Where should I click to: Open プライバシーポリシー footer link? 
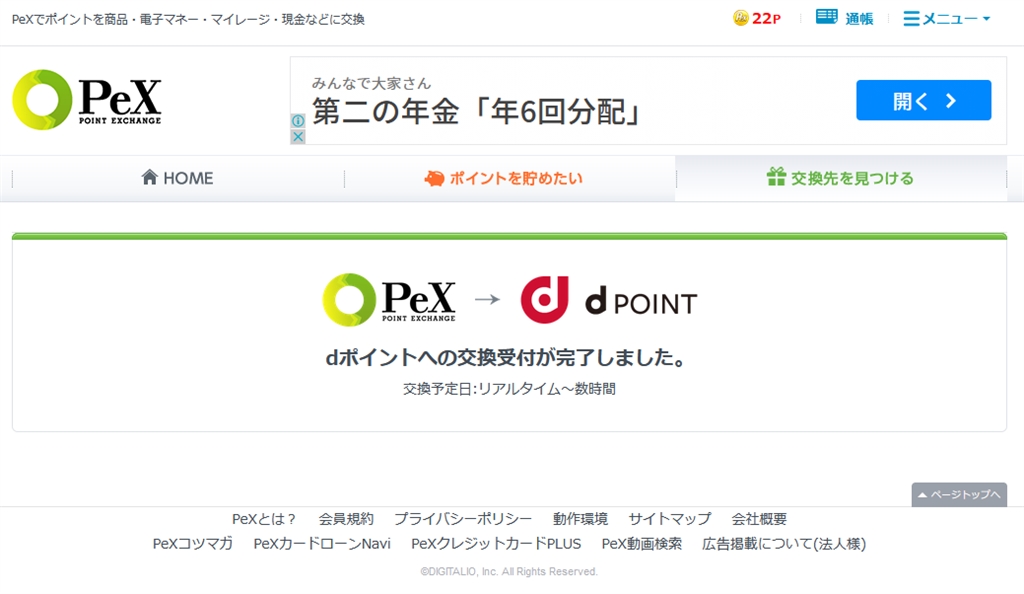(463, 520)
